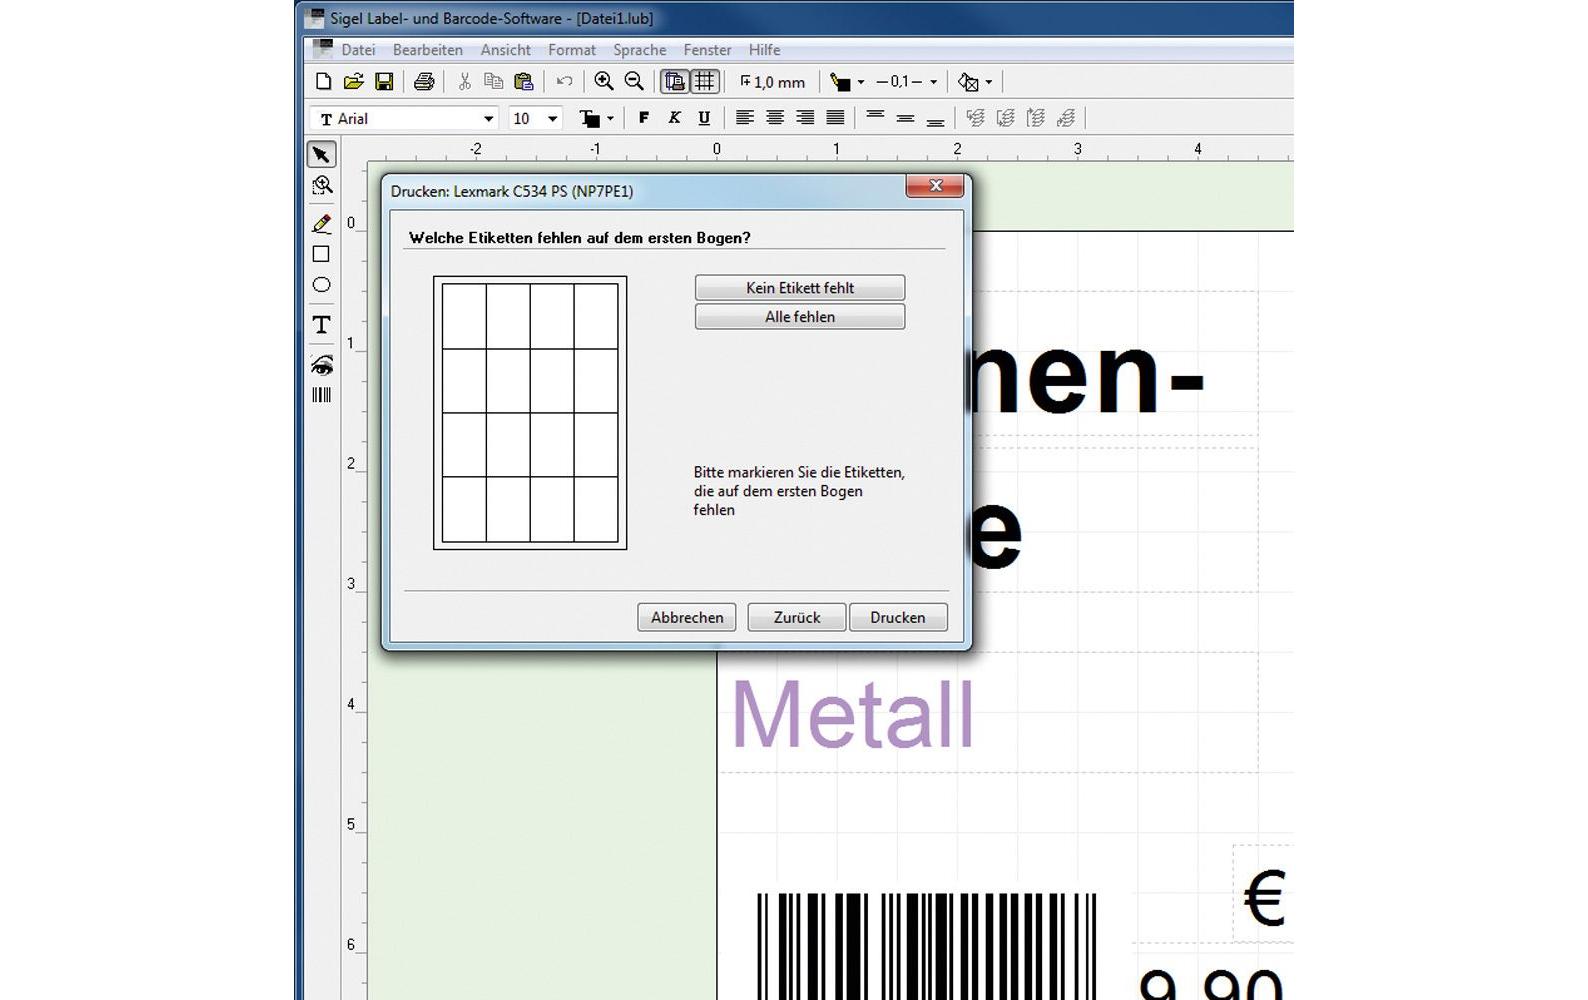Select the barcode tool in left toolbox
This screenshot has width=1588, height=1000.
pyautogui.click(x=321, y=395)
